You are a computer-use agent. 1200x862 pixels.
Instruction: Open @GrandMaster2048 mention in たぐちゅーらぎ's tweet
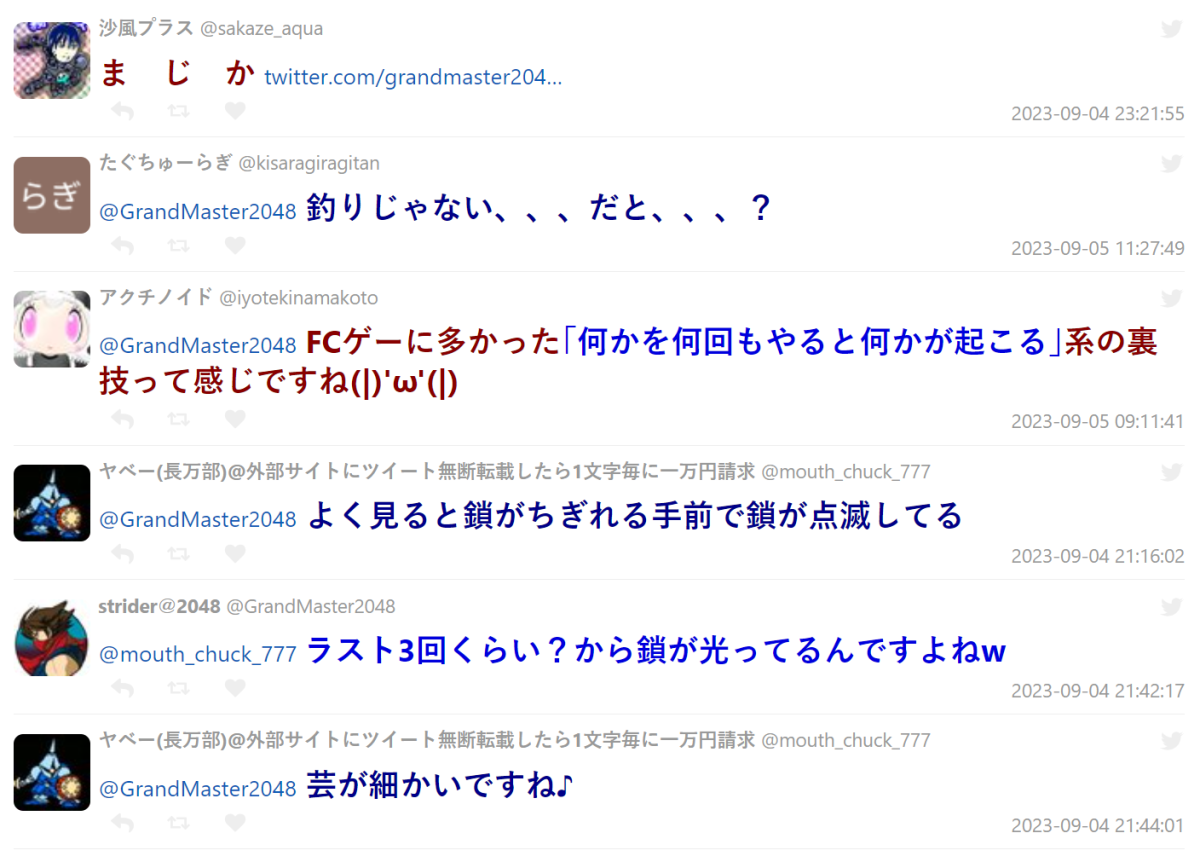coord(198,211)
